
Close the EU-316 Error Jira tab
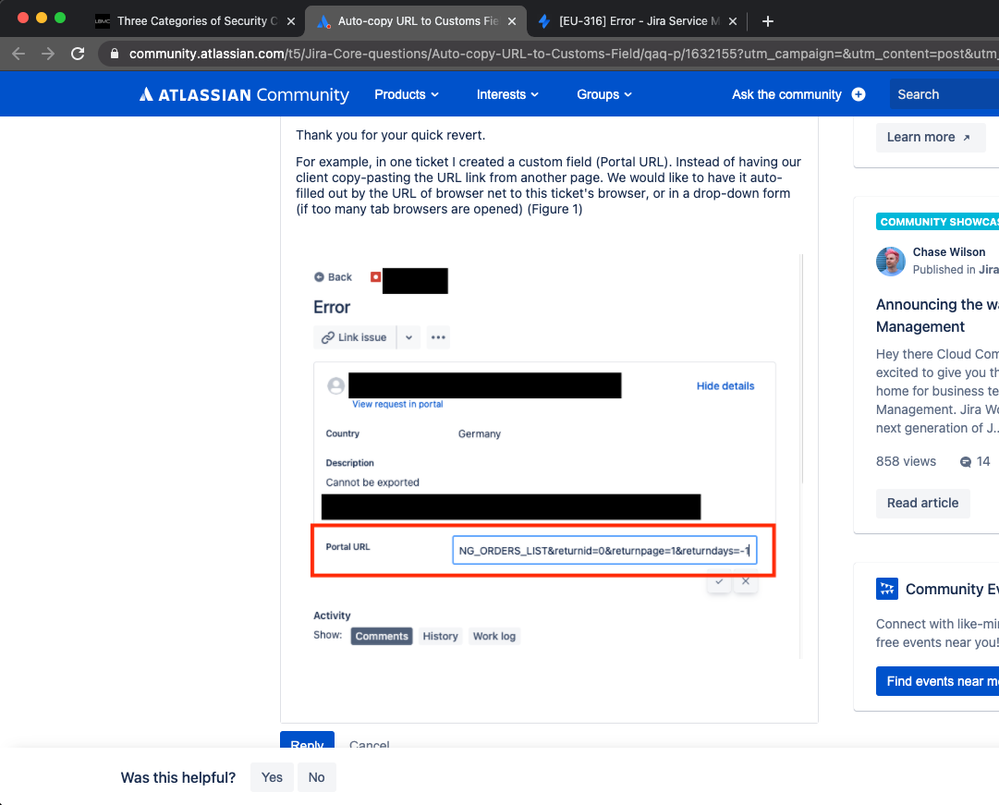[x=733, y=21]
